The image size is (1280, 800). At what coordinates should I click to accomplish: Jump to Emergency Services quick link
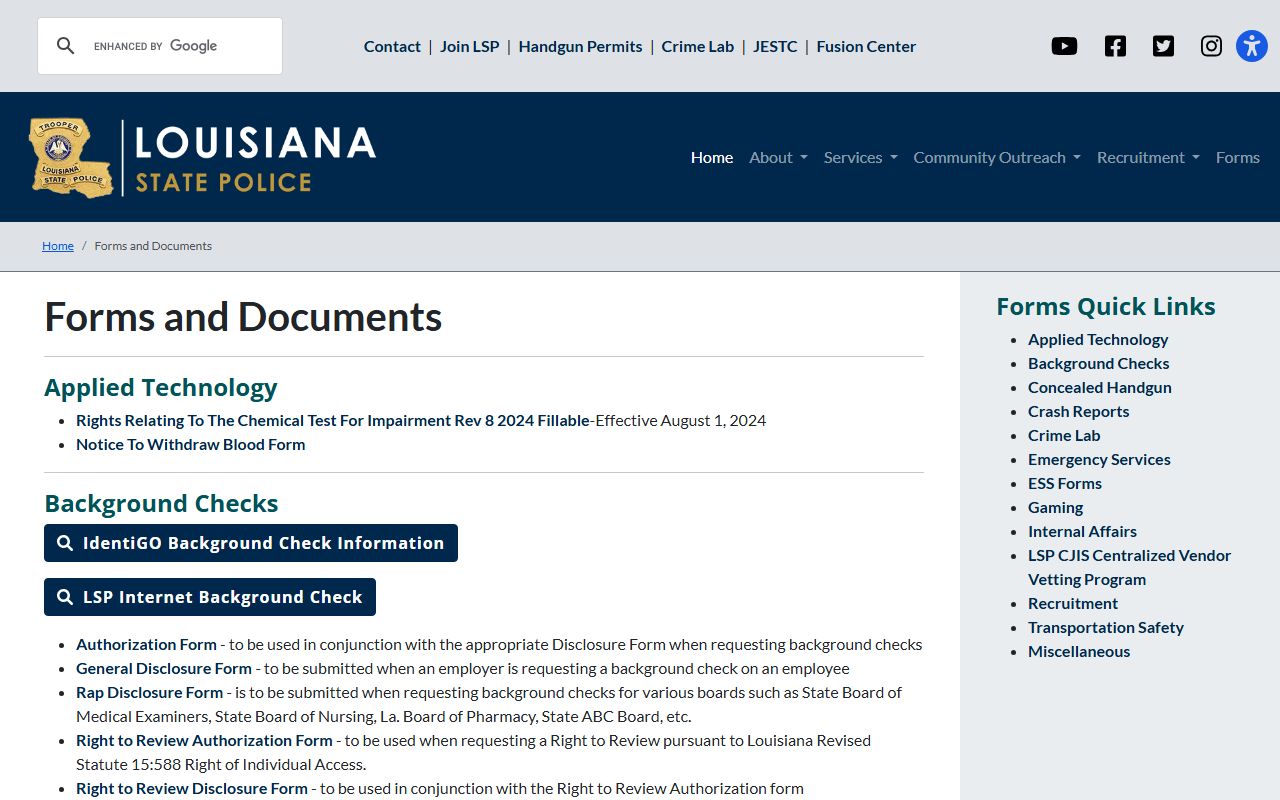pos(1099,459)
